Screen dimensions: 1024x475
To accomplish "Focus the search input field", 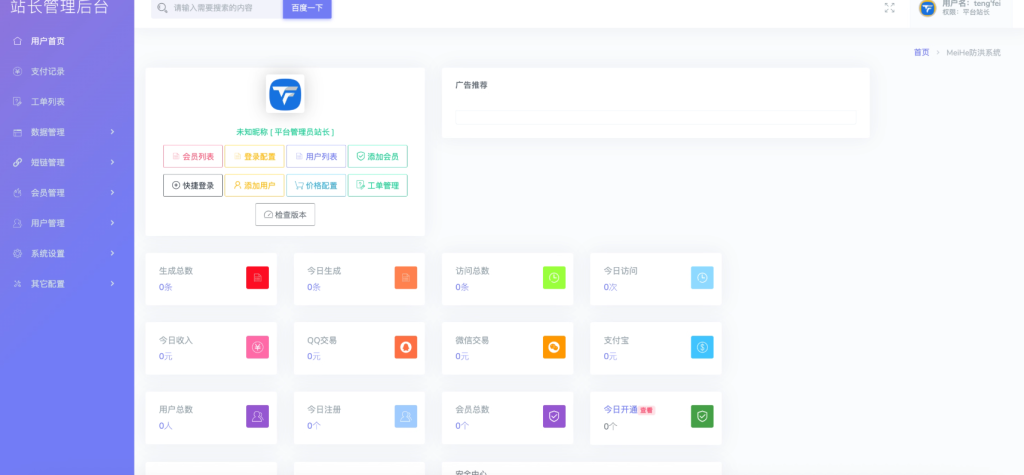I will coord(225,8).
